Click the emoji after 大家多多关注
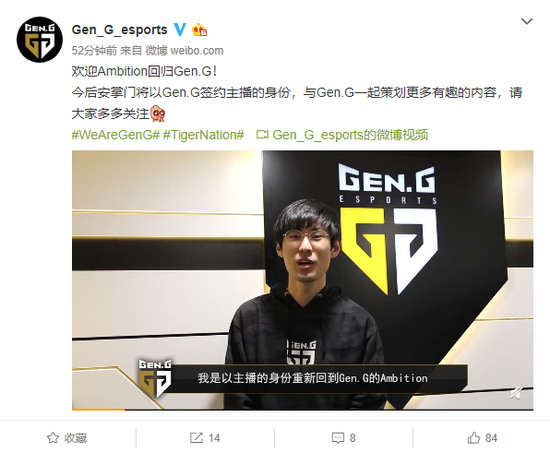 pyautogui.click(x=158, y=114)
